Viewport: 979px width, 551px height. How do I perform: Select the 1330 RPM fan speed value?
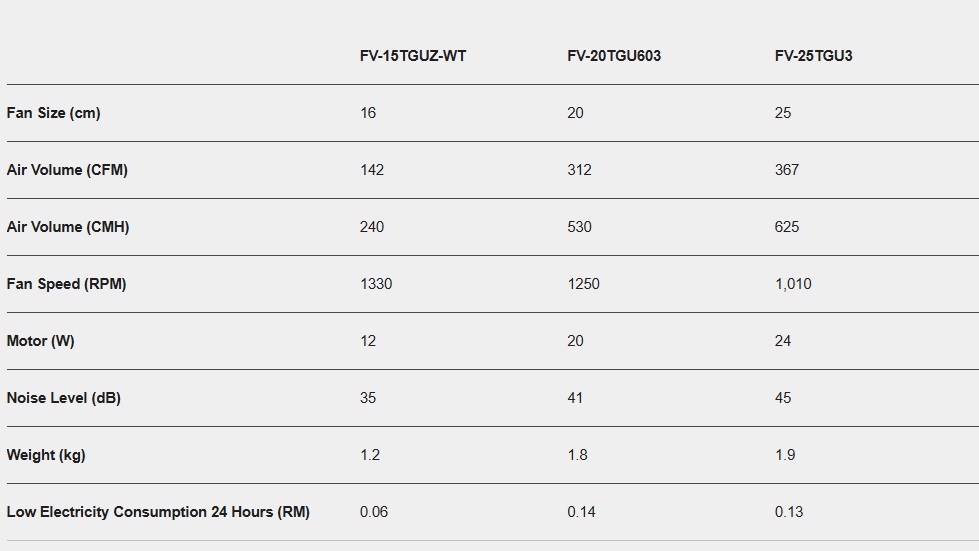point(376,284)
